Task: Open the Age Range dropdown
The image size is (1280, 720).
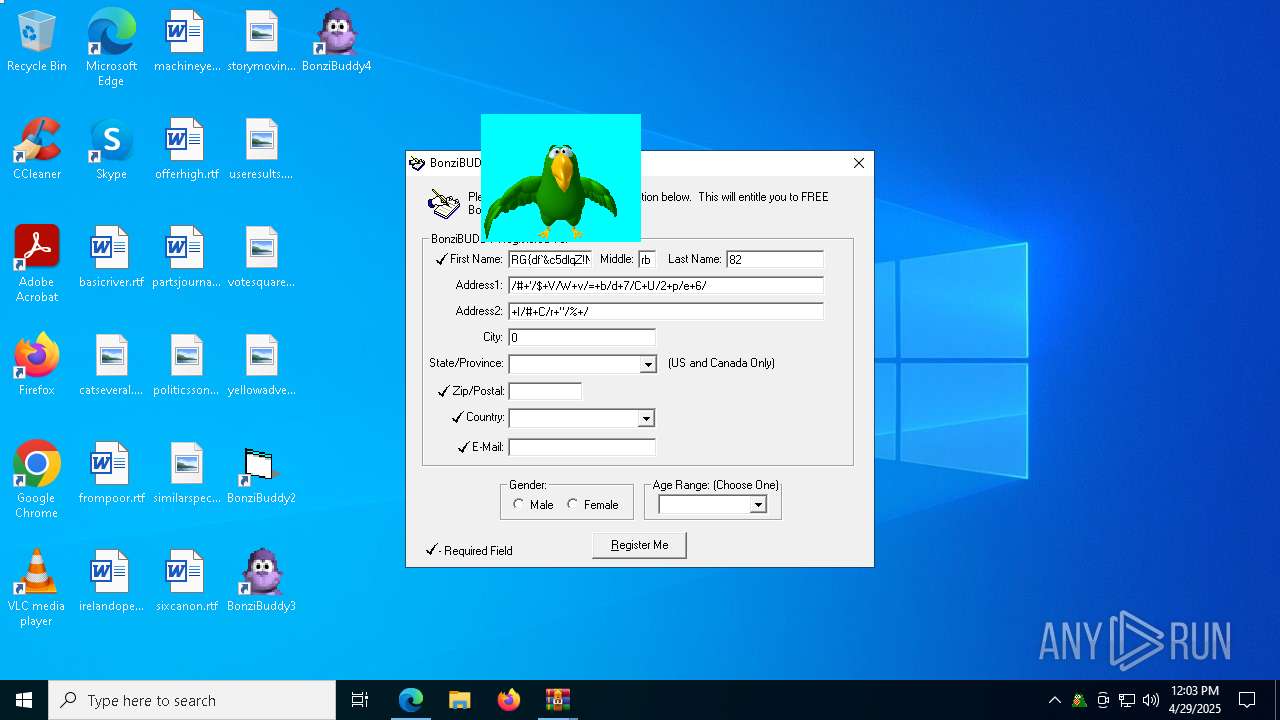Action: coord(758,505)
